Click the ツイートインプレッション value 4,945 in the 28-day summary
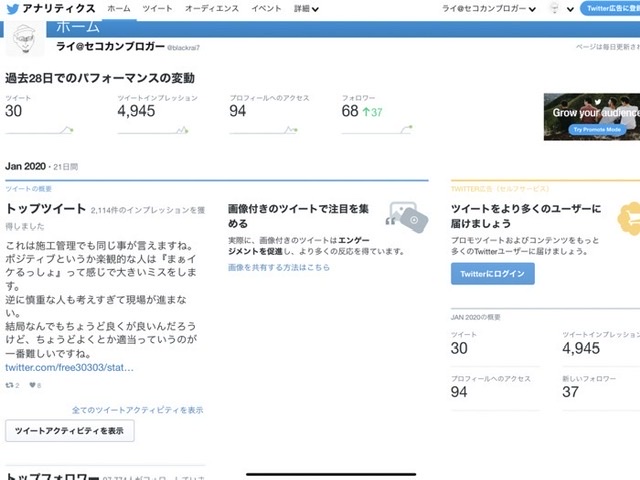 (x=136, y=111)
